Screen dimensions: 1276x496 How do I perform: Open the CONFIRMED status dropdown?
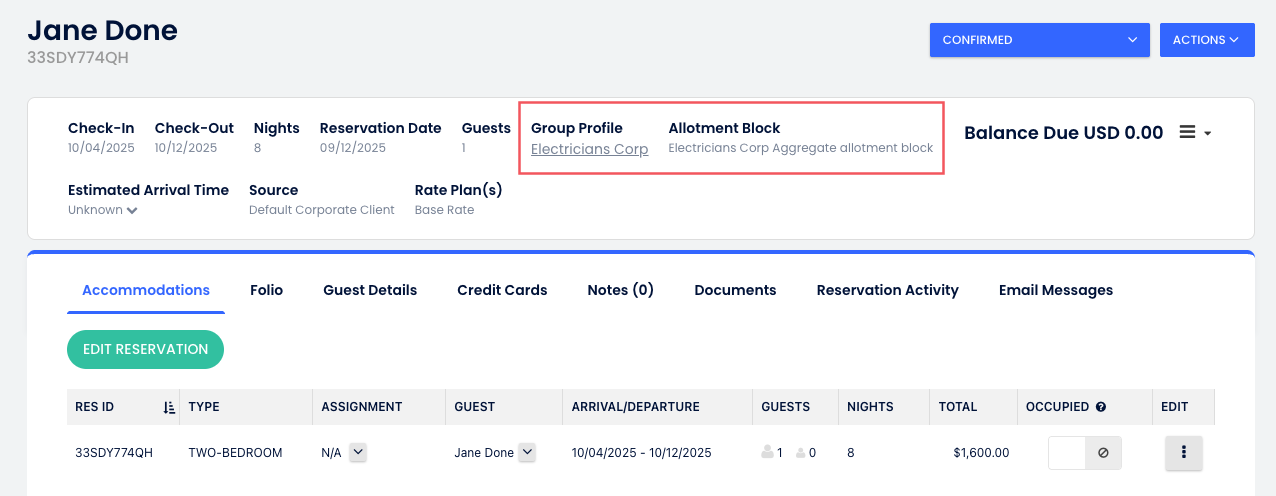tap(1039, 40)
